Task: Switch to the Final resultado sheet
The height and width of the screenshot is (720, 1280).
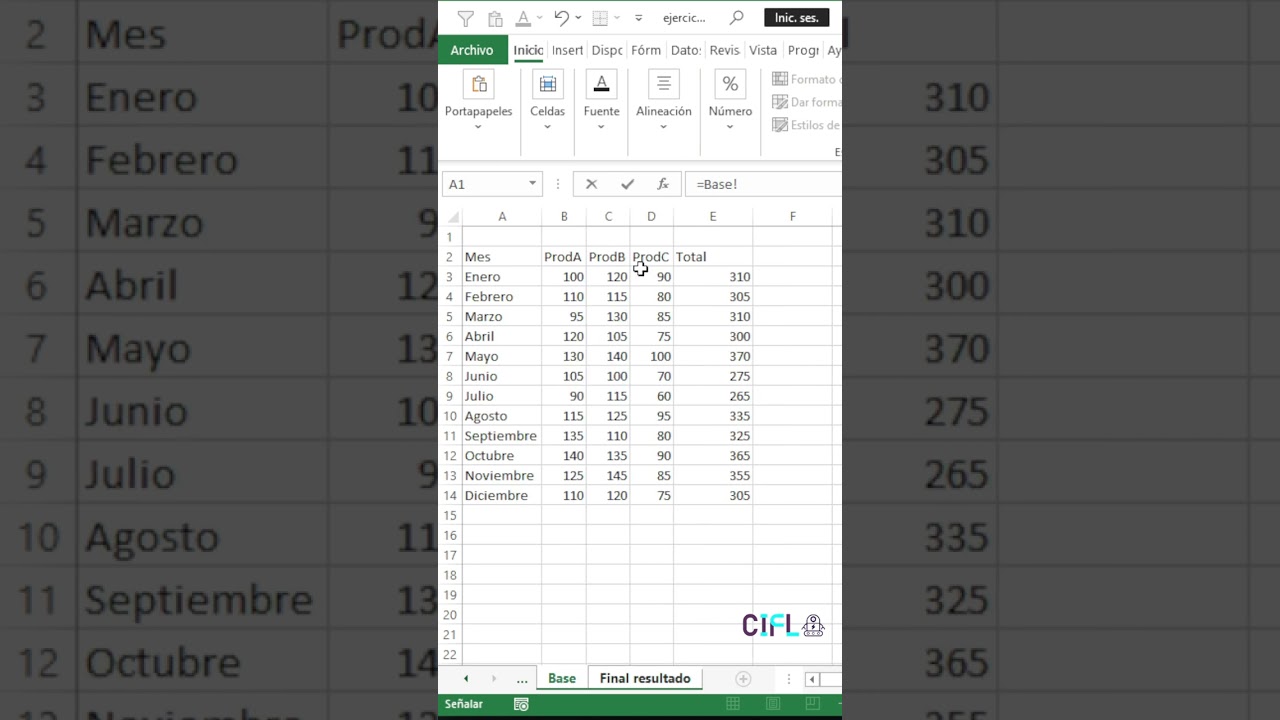Action: (645, 678)
